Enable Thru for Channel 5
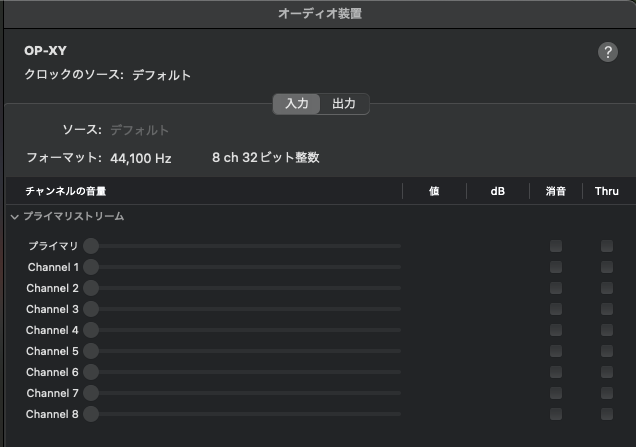Screen dimensions: 636x447 (607, 351)
